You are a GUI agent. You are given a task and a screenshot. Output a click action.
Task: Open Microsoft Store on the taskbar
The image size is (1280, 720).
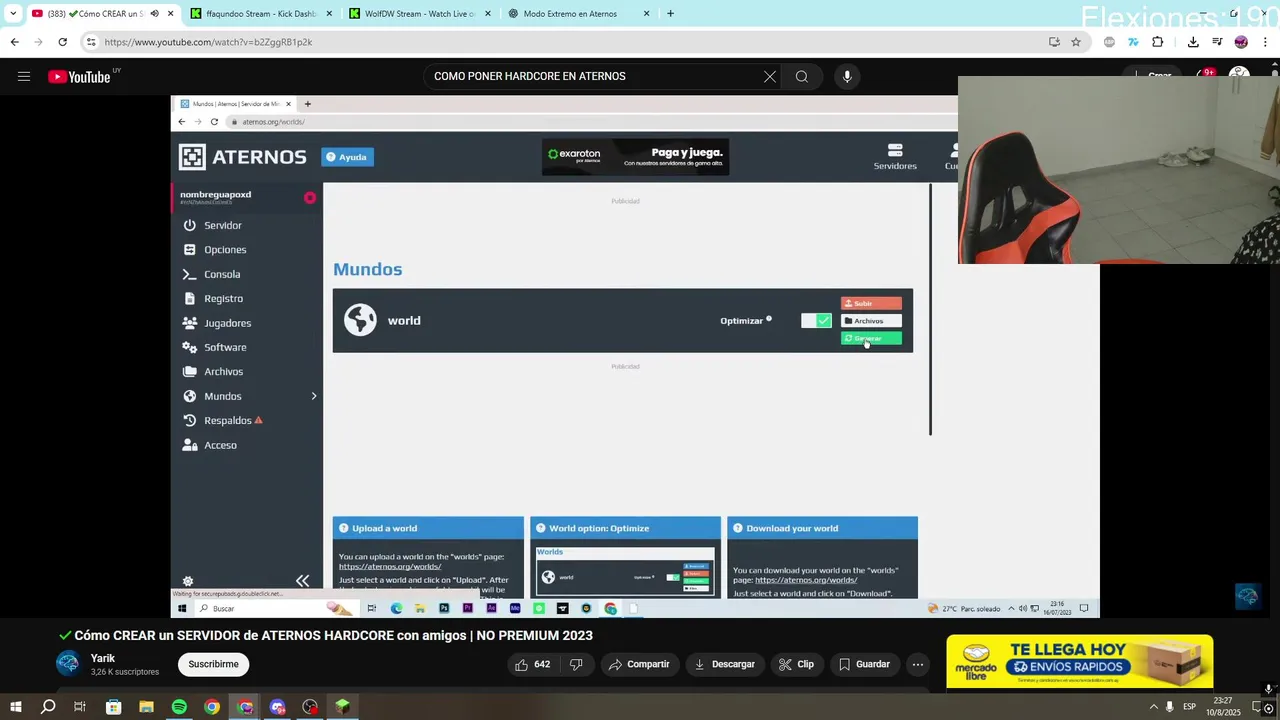click(x=113, y=707)
